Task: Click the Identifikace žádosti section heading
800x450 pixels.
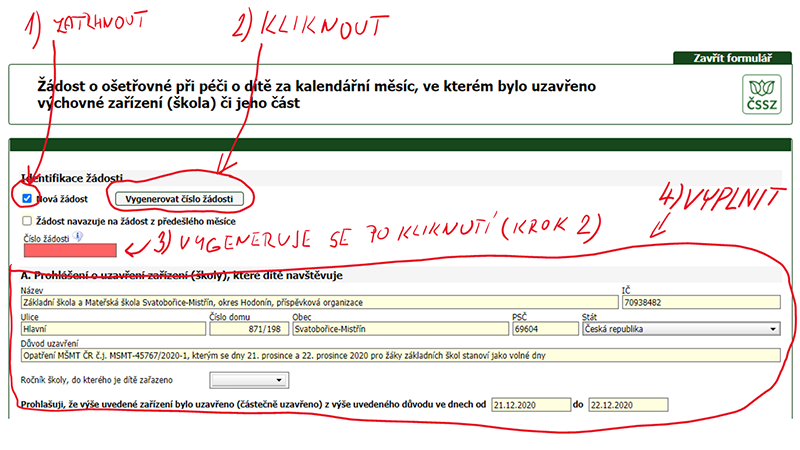Action: click(x=74, y=176)
